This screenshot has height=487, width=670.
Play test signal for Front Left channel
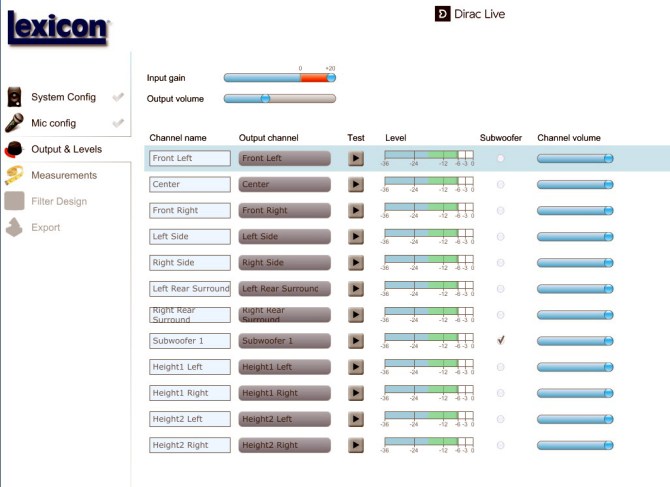click(355, 158)
